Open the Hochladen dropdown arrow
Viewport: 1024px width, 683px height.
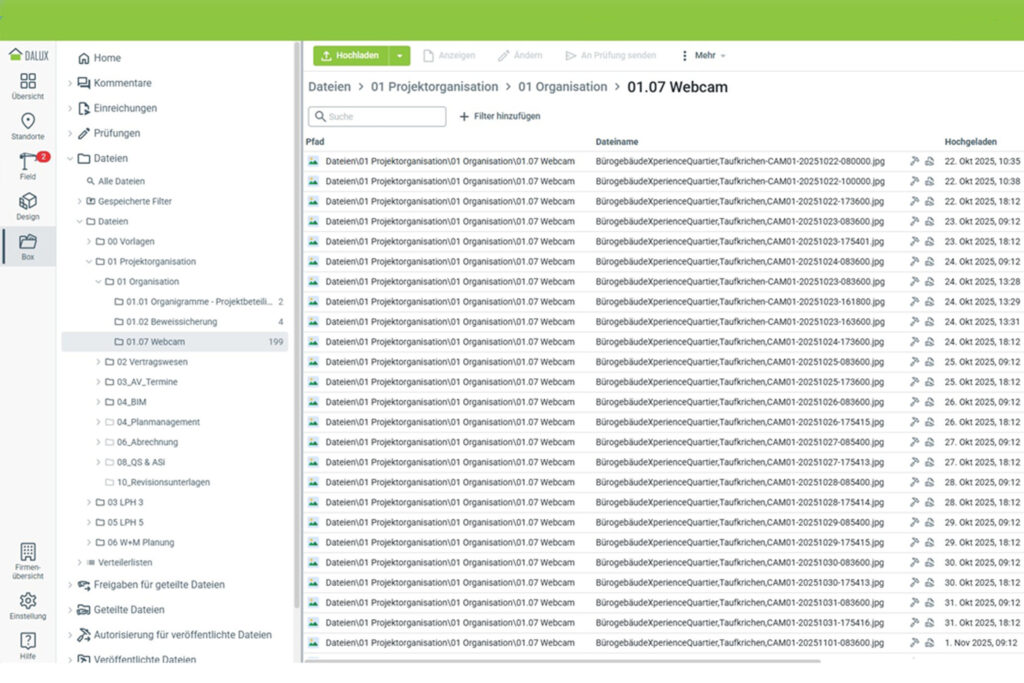[399, 56]
